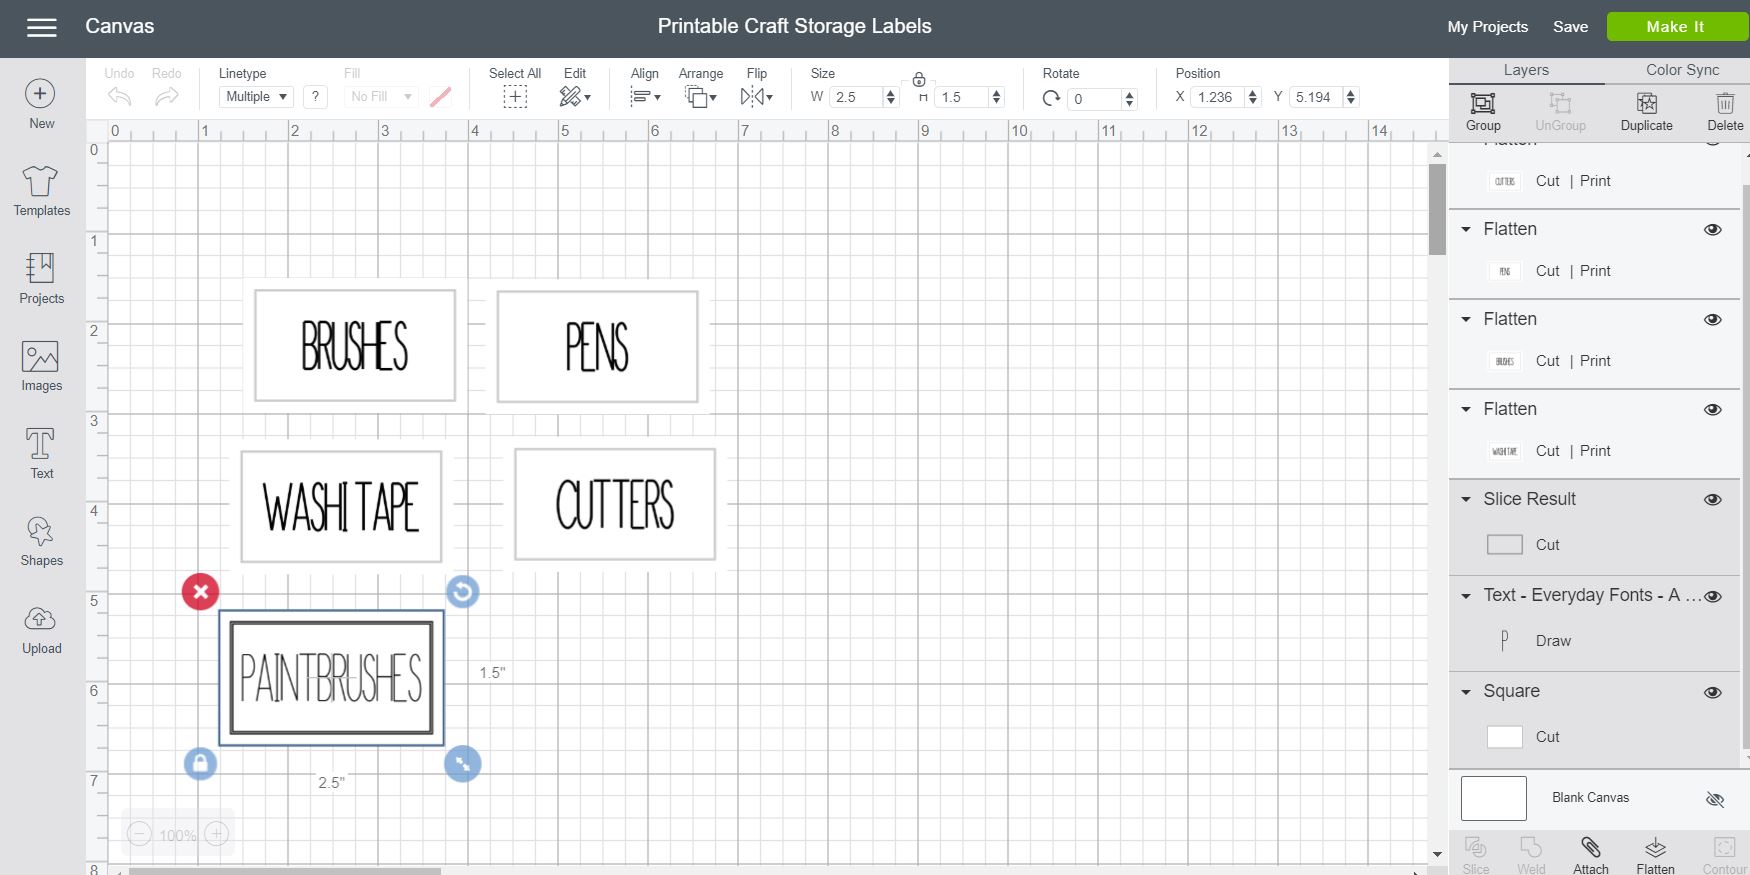Hide the Flatten layer with PENS thumbnail
Image resolution: width=1750 pixels, height=875 pixels.
pos(1712,230)
